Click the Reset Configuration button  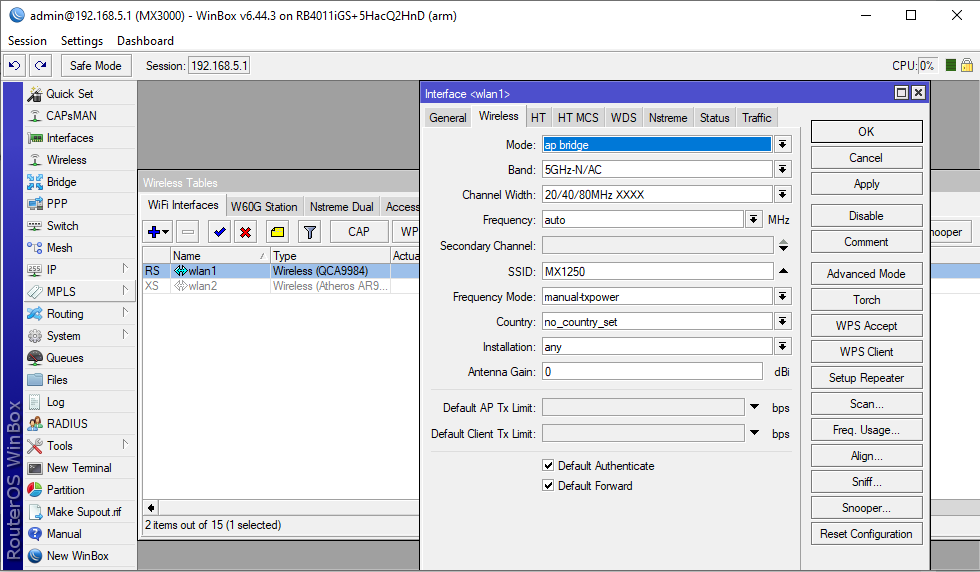click(x=866, y=534)
